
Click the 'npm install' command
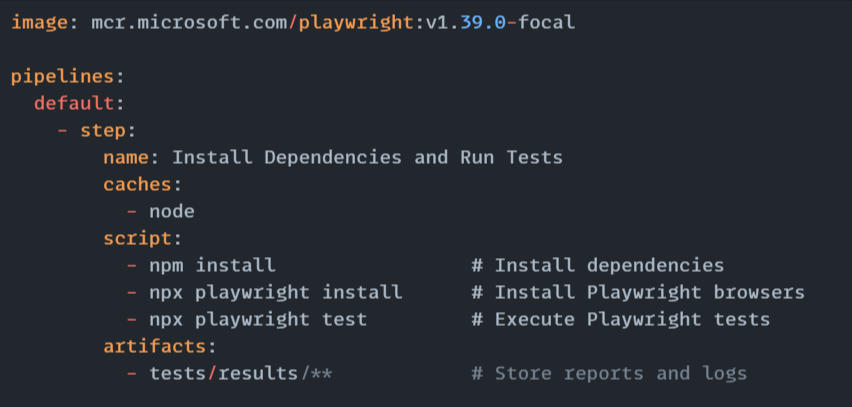point(212,265)
